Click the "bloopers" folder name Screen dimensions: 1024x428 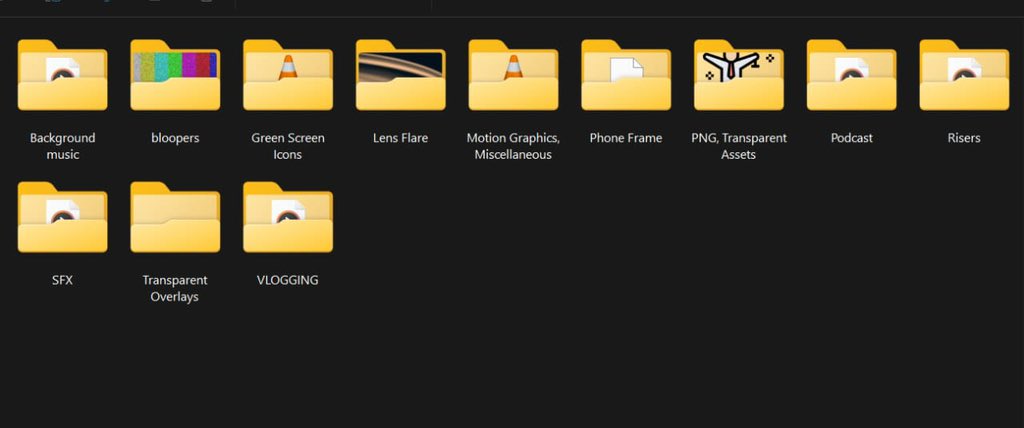point(175,138)
